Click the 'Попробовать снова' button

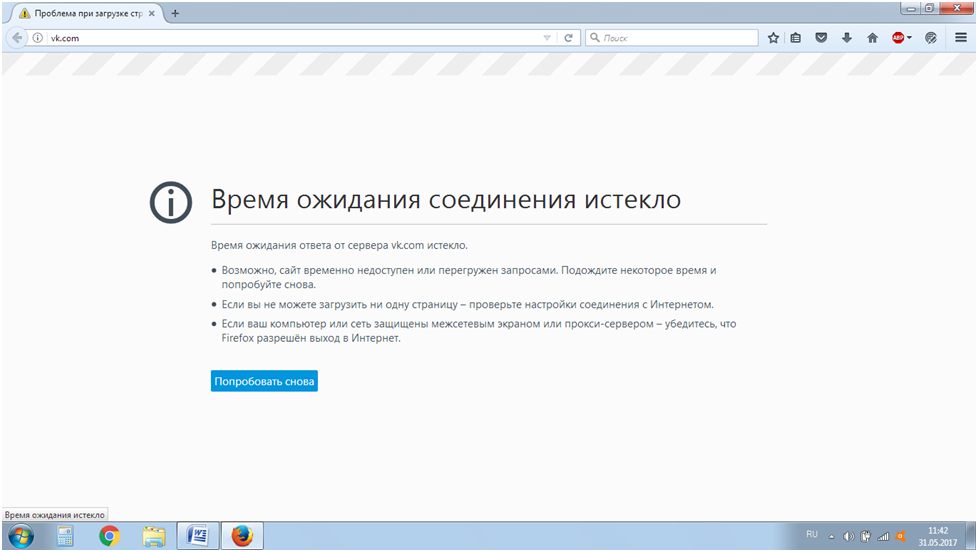[264, 381]
